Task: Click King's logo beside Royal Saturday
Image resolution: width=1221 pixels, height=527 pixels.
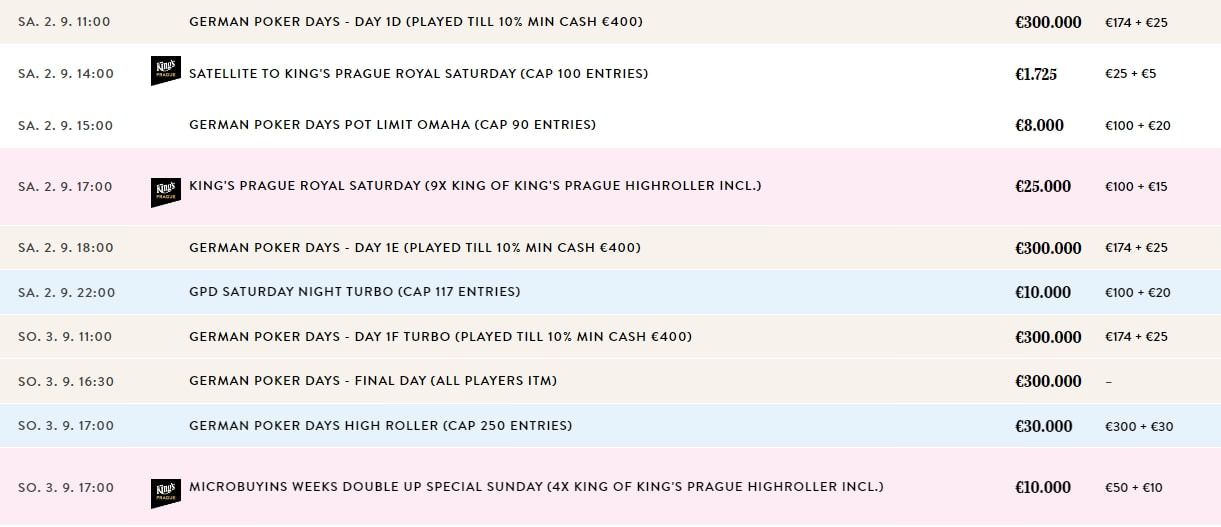Action: click(165, 192)
